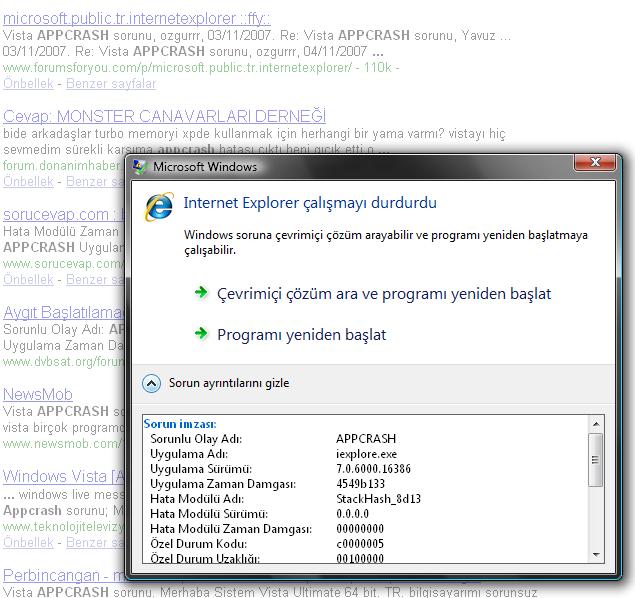Click the Microsoft Windows title bar icon
Image resolution: width=635 pixels, height=598 pixels.
tap(139, 166)
